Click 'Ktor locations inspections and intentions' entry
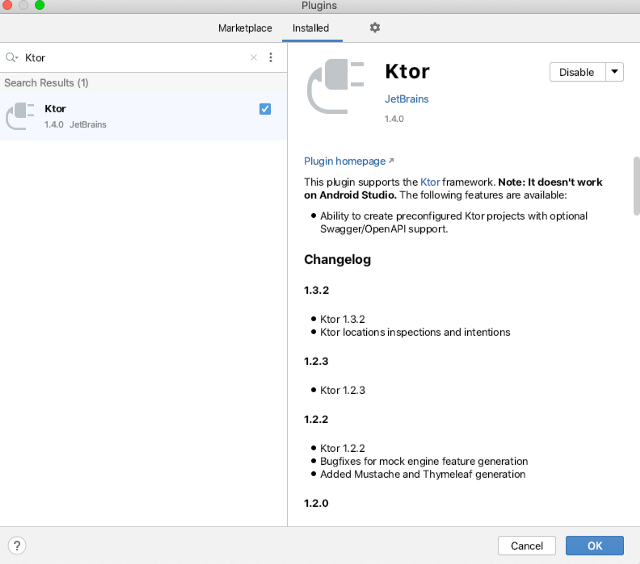 [415, 332]
